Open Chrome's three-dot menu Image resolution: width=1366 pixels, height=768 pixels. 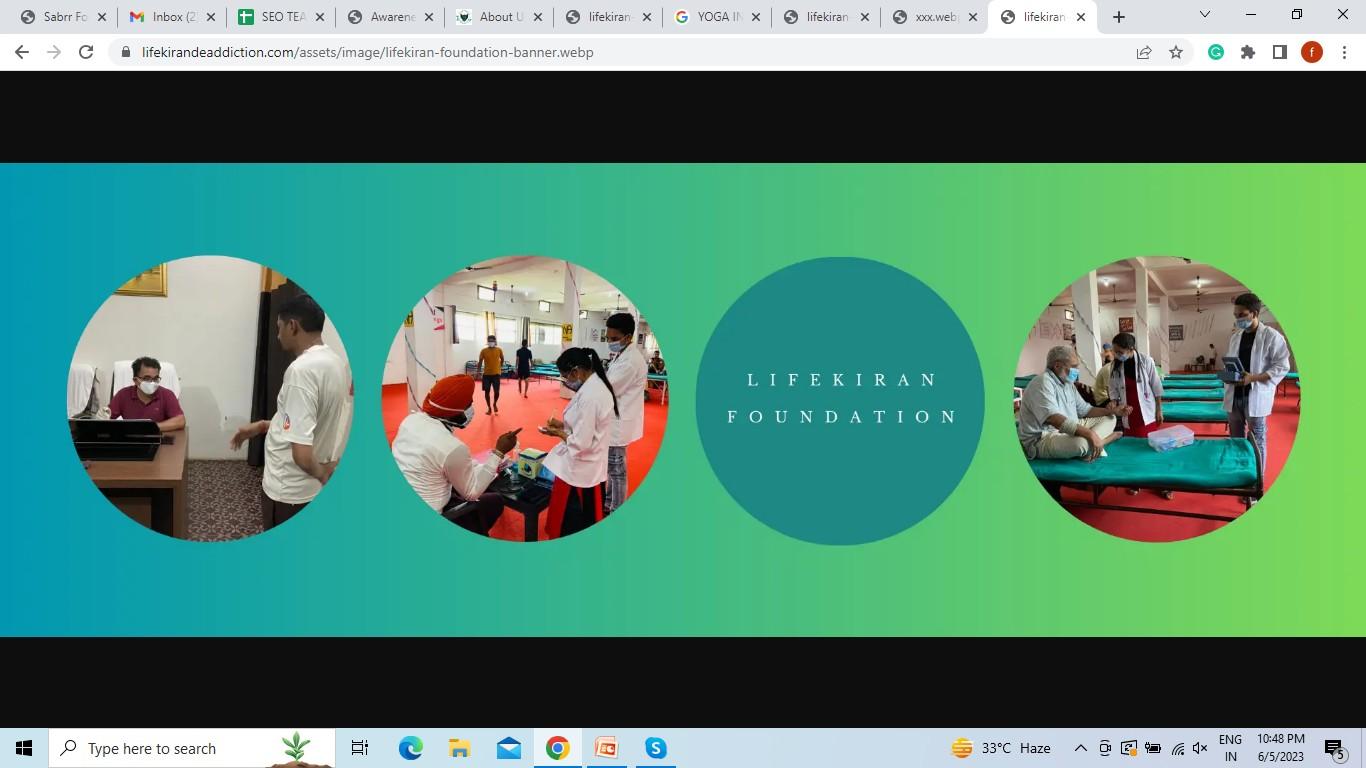click(x=1344, y=52)
